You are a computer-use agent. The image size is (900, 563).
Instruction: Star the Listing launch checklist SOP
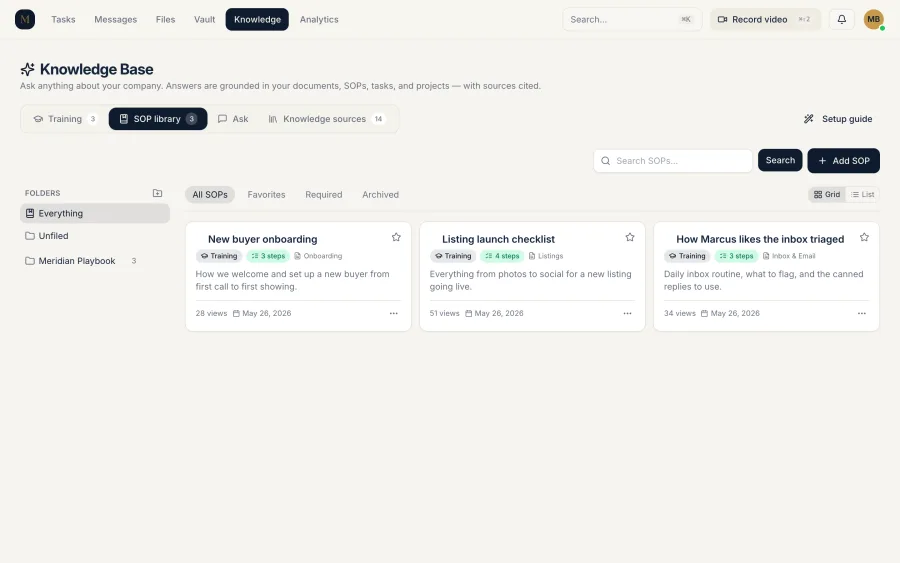[630, 238]
